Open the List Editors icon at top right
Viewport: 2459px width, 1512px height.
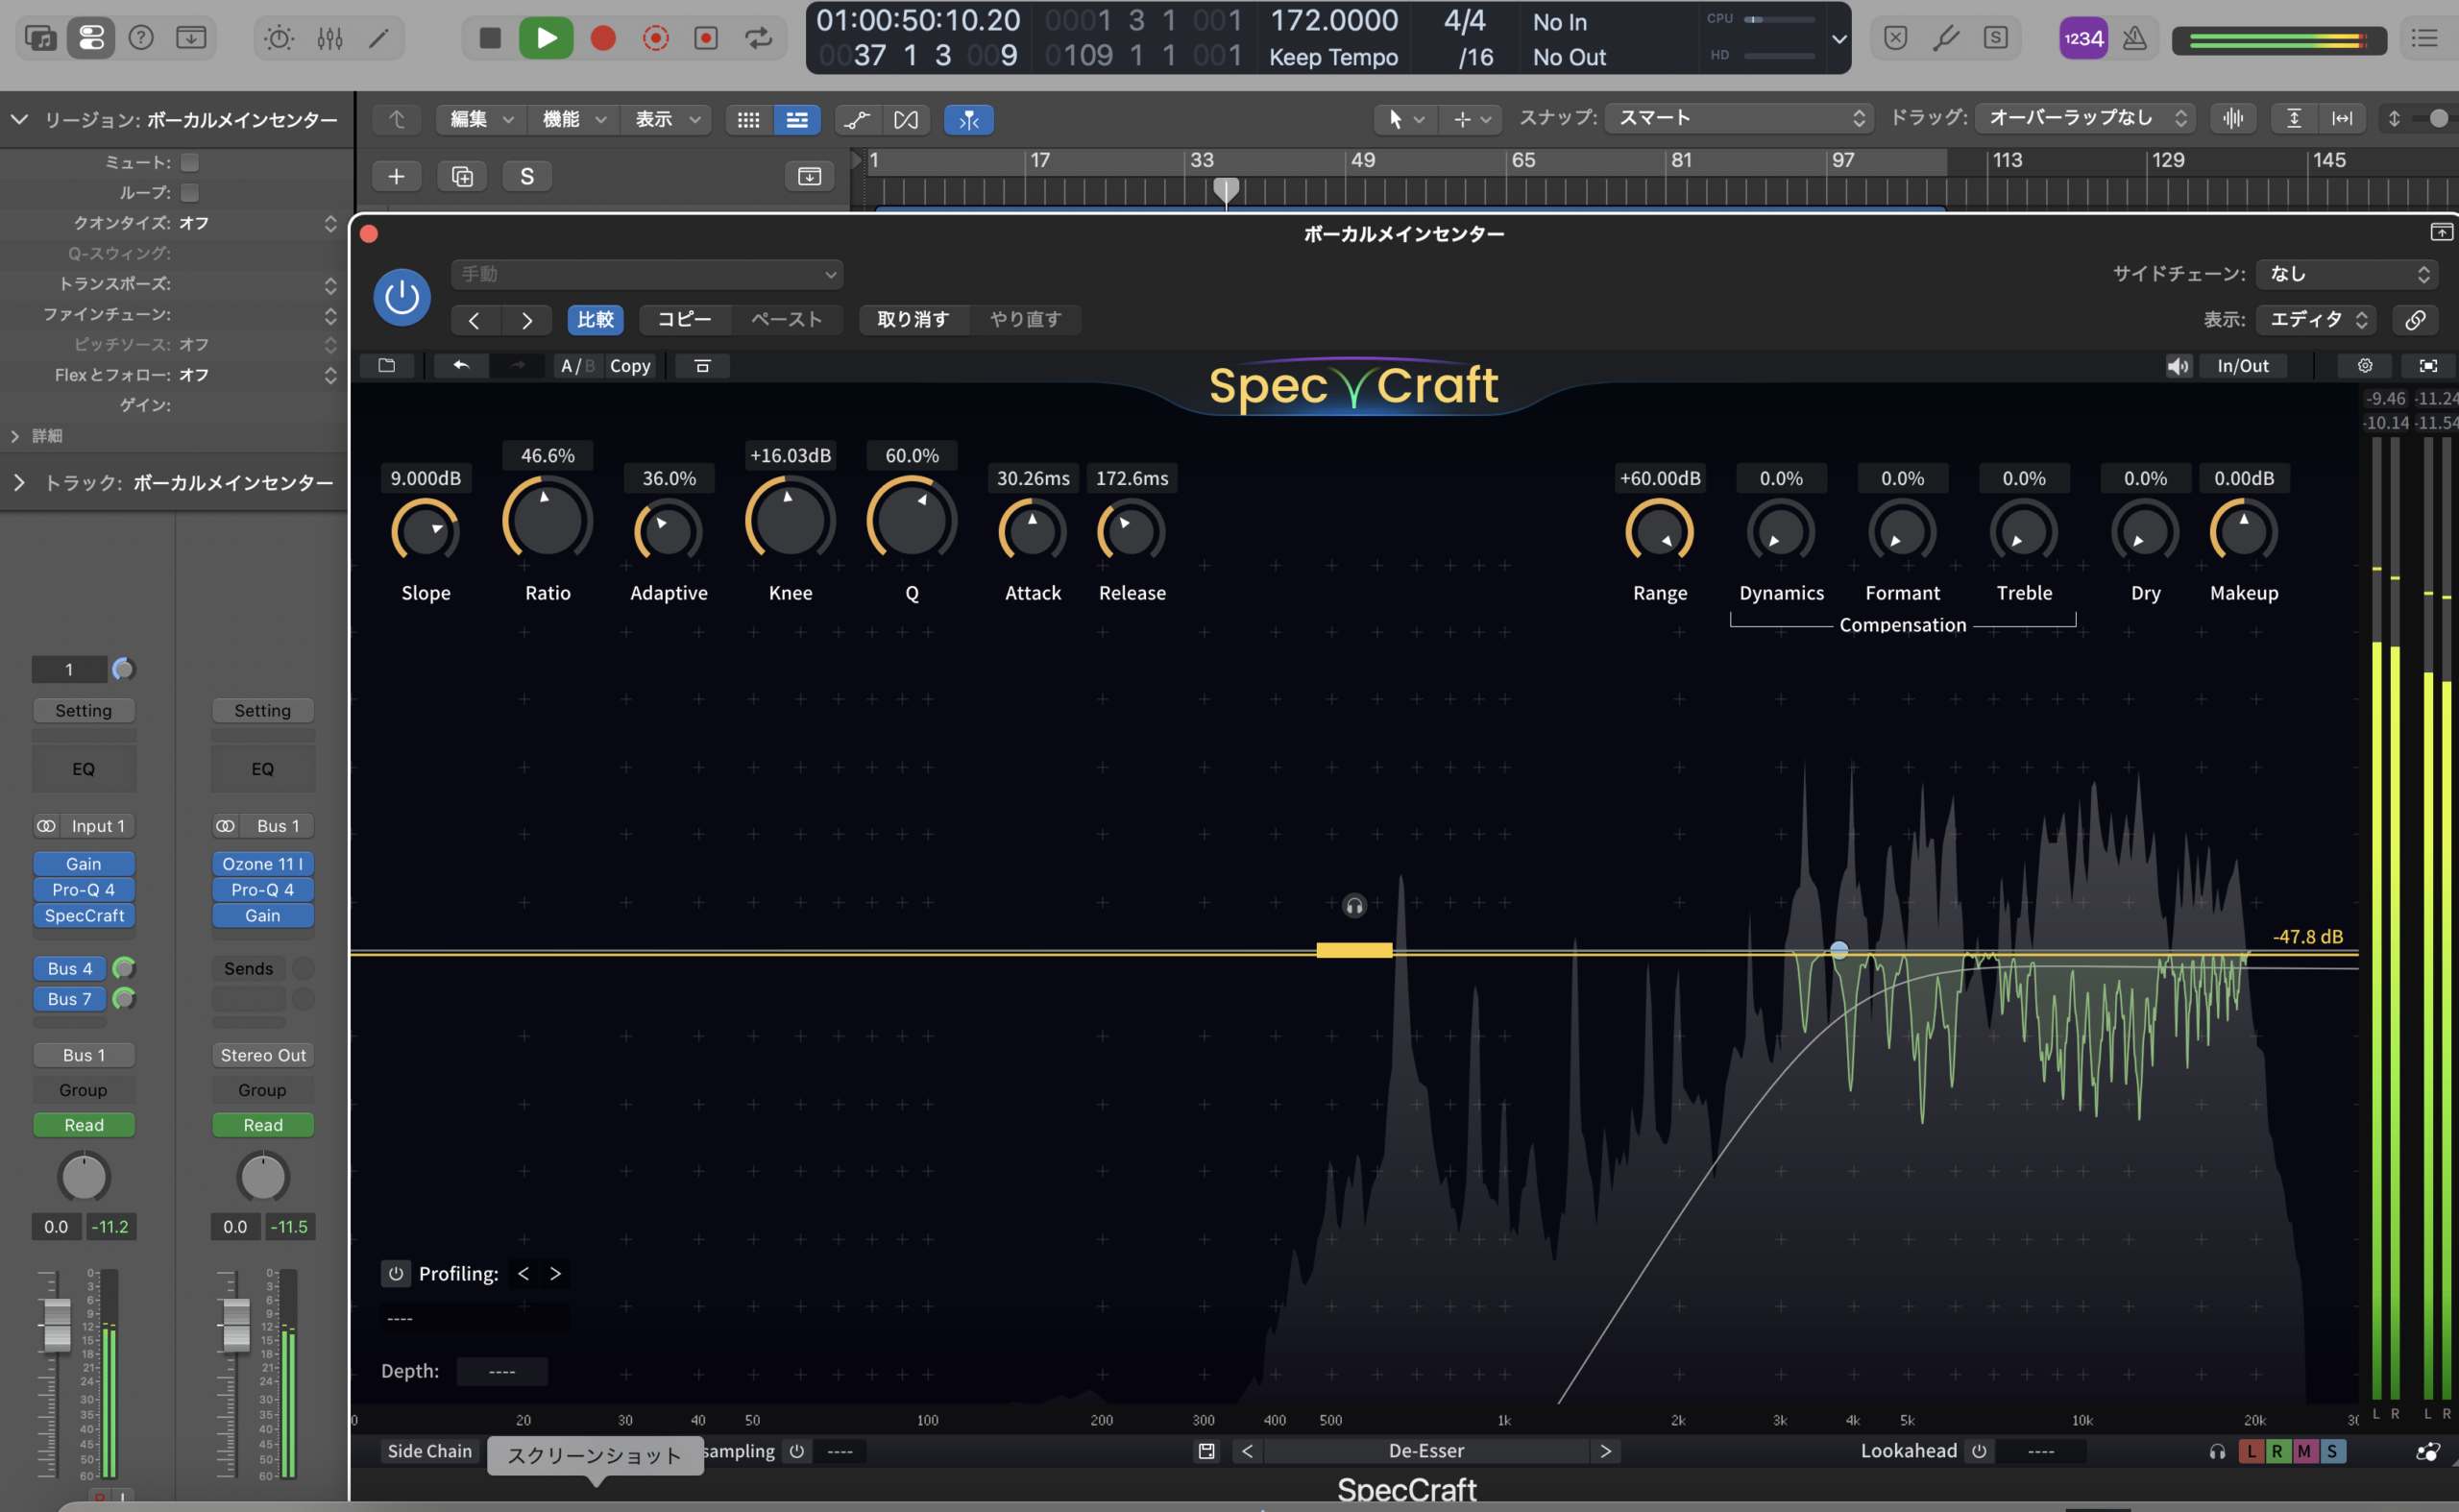click(2425, 38)
